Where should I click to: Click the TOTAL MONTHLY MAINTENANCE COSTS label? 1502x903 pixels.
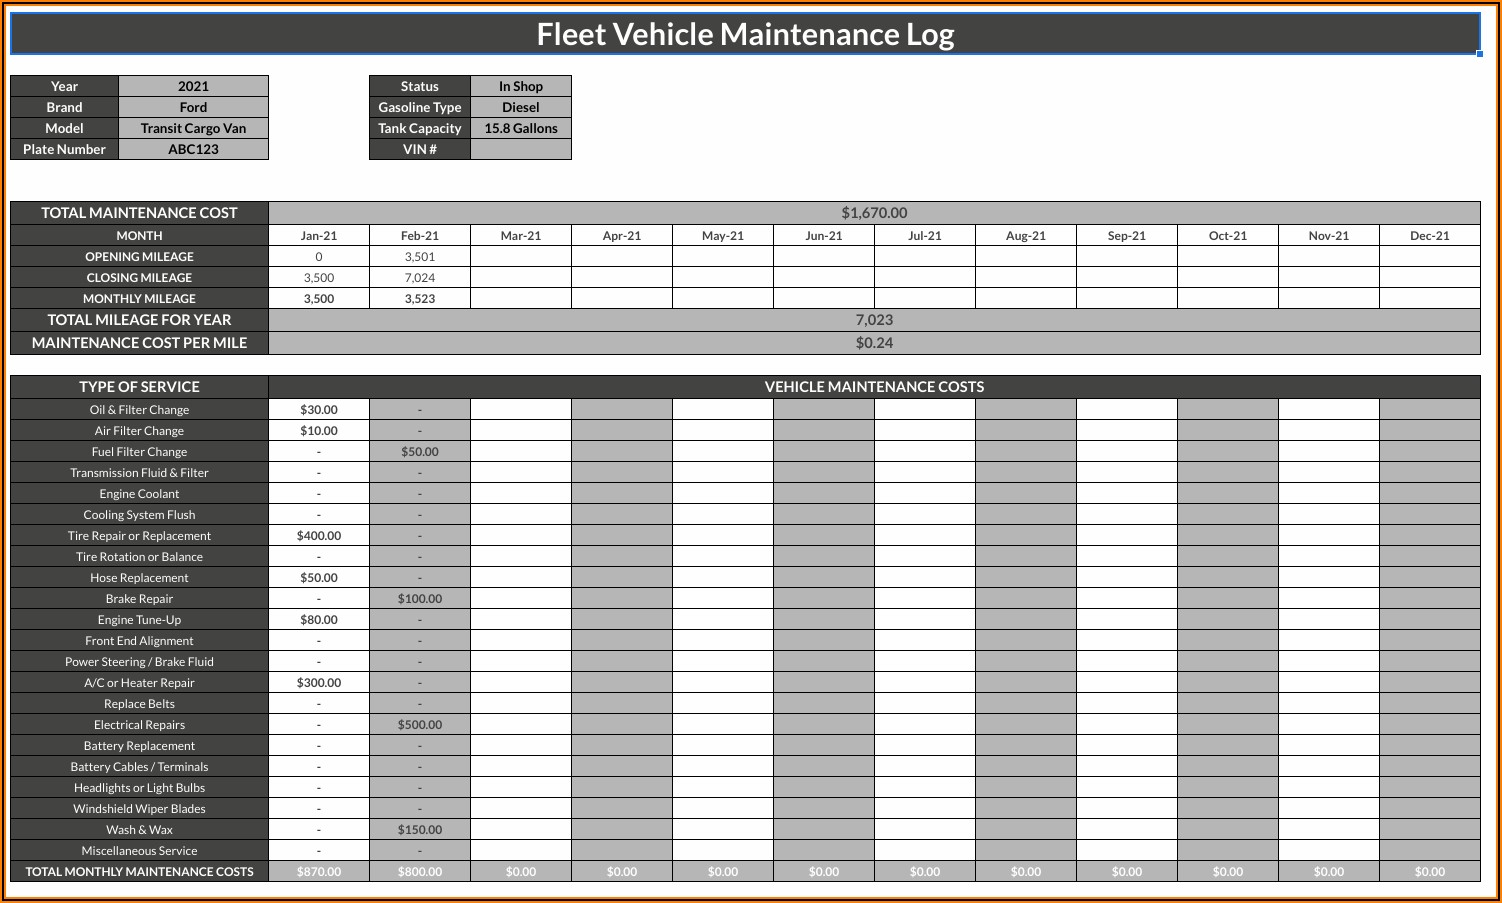(x=140, y=872)
